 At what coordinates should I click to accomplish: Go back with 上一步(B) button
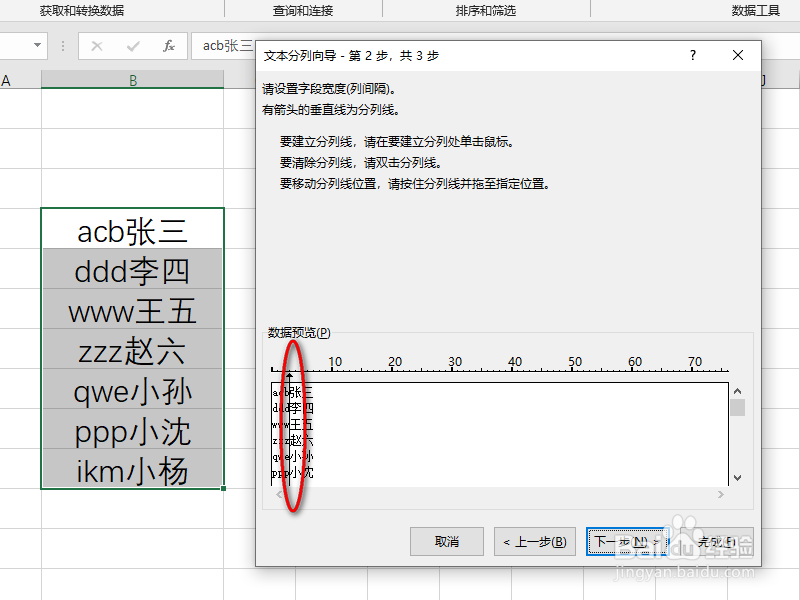535,541
